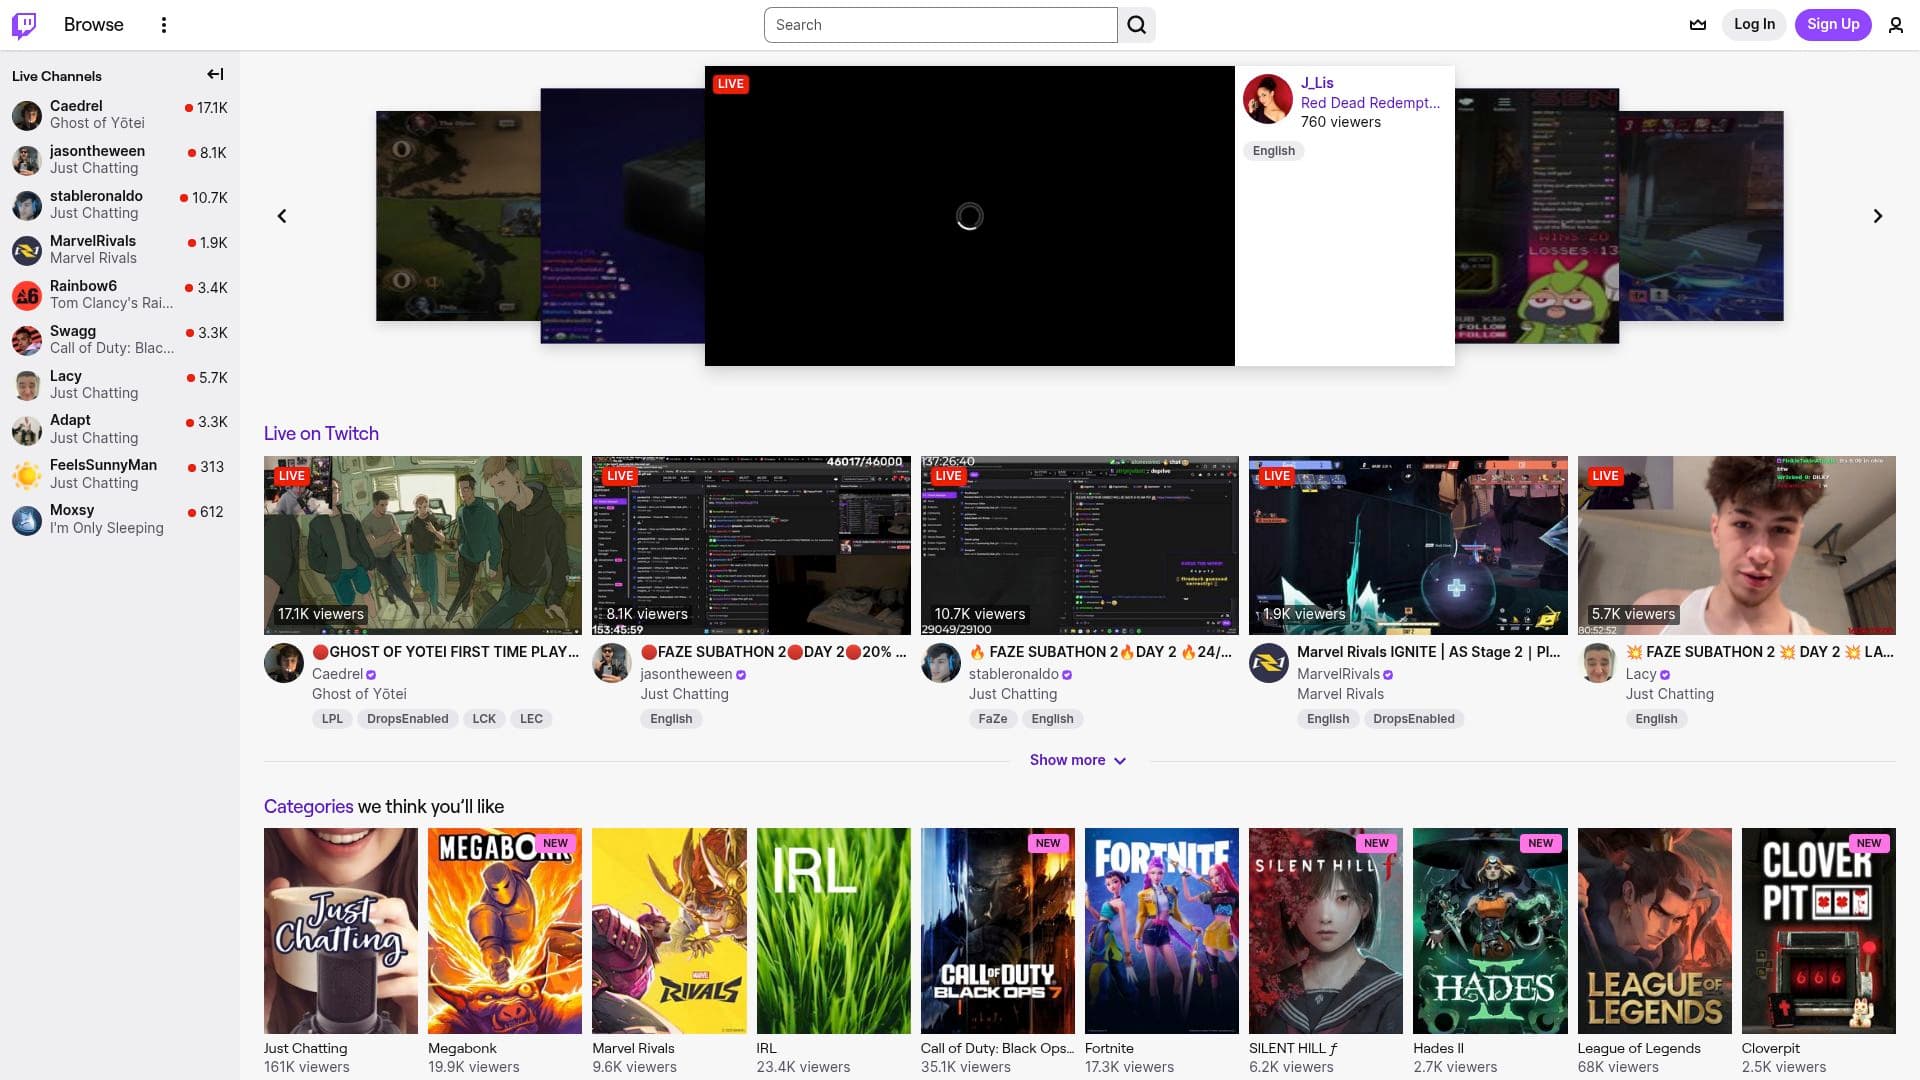The image size is (1920, 1080).
Task: Click stableronaldo's avatar in sidebar
Action: point(27,205)
